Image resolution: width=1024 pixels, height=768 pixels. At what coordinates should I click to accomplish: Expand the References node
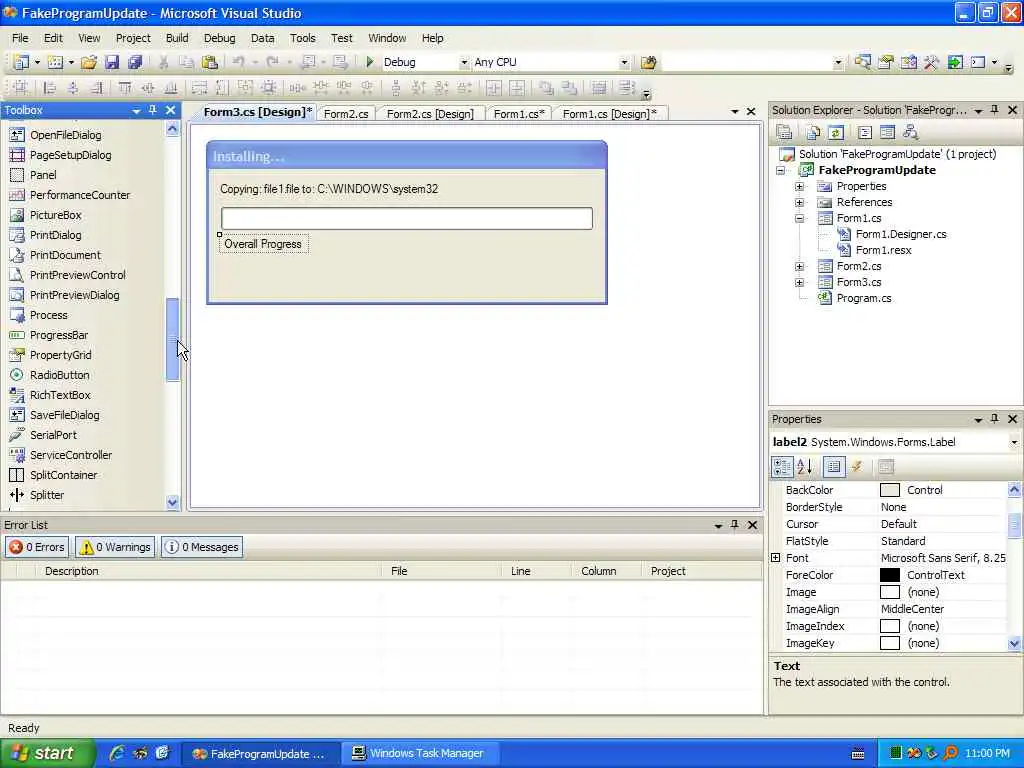click(x=799, y=202)
